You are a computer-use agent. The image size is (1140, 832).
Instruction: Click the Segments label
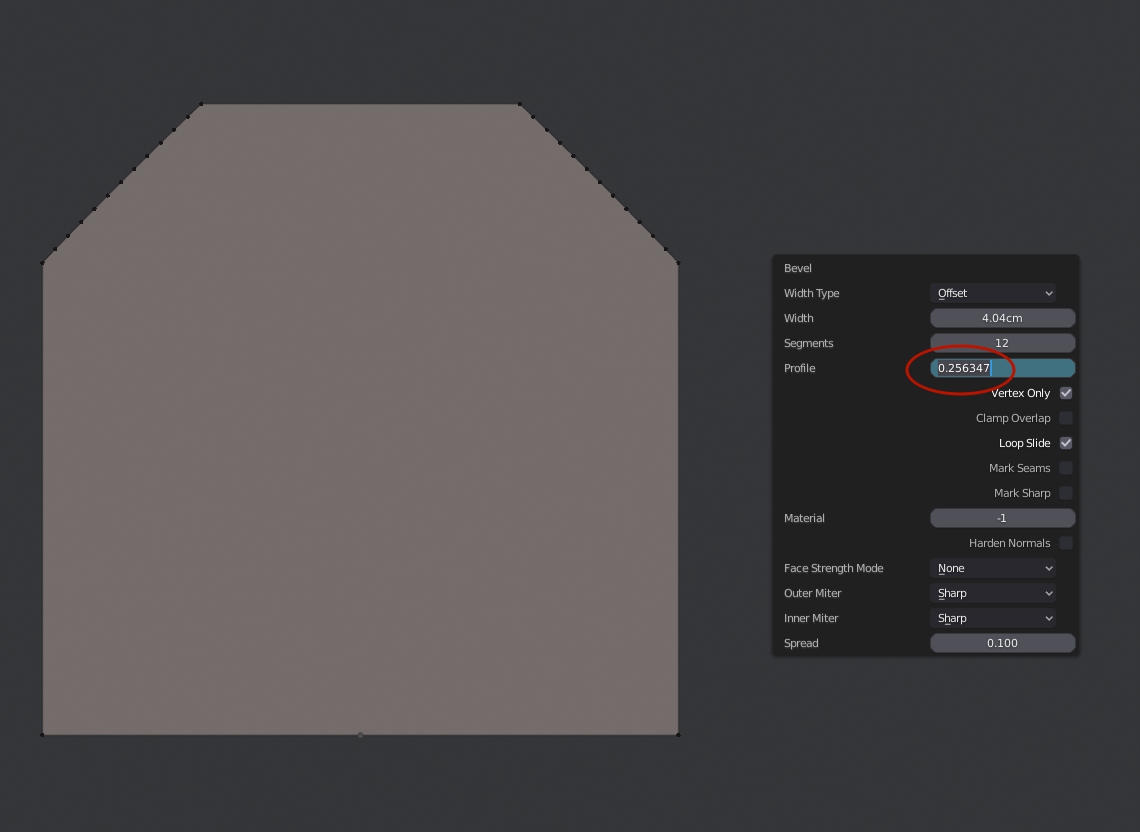(x=808, y=343)
